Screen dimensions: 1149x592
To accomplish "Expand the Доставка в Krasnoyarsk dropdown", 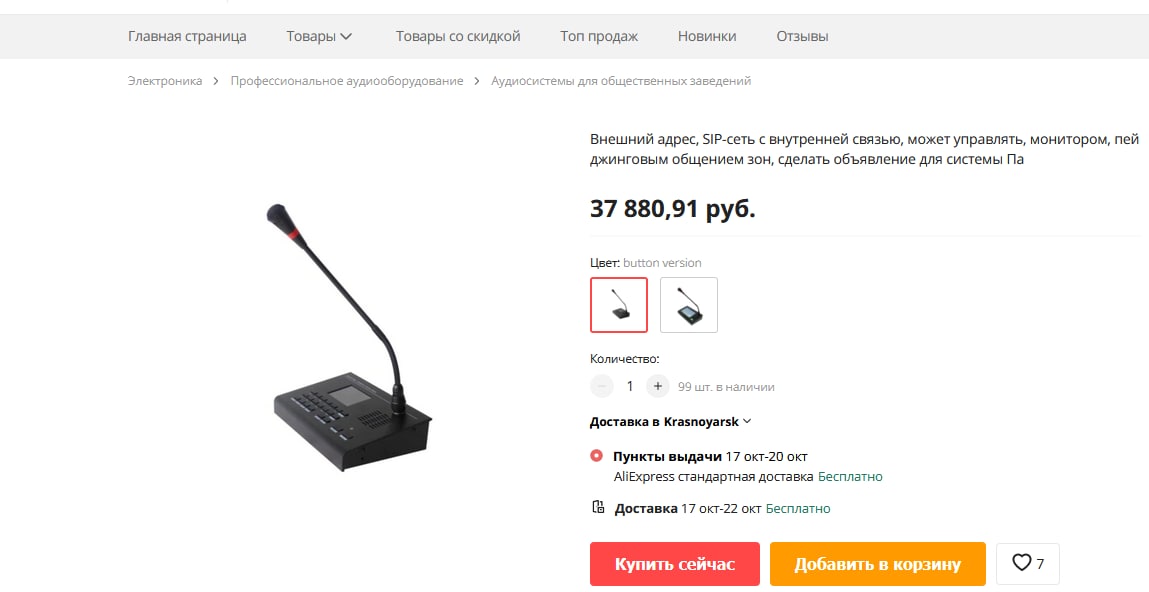I will [x=670, y=421].
